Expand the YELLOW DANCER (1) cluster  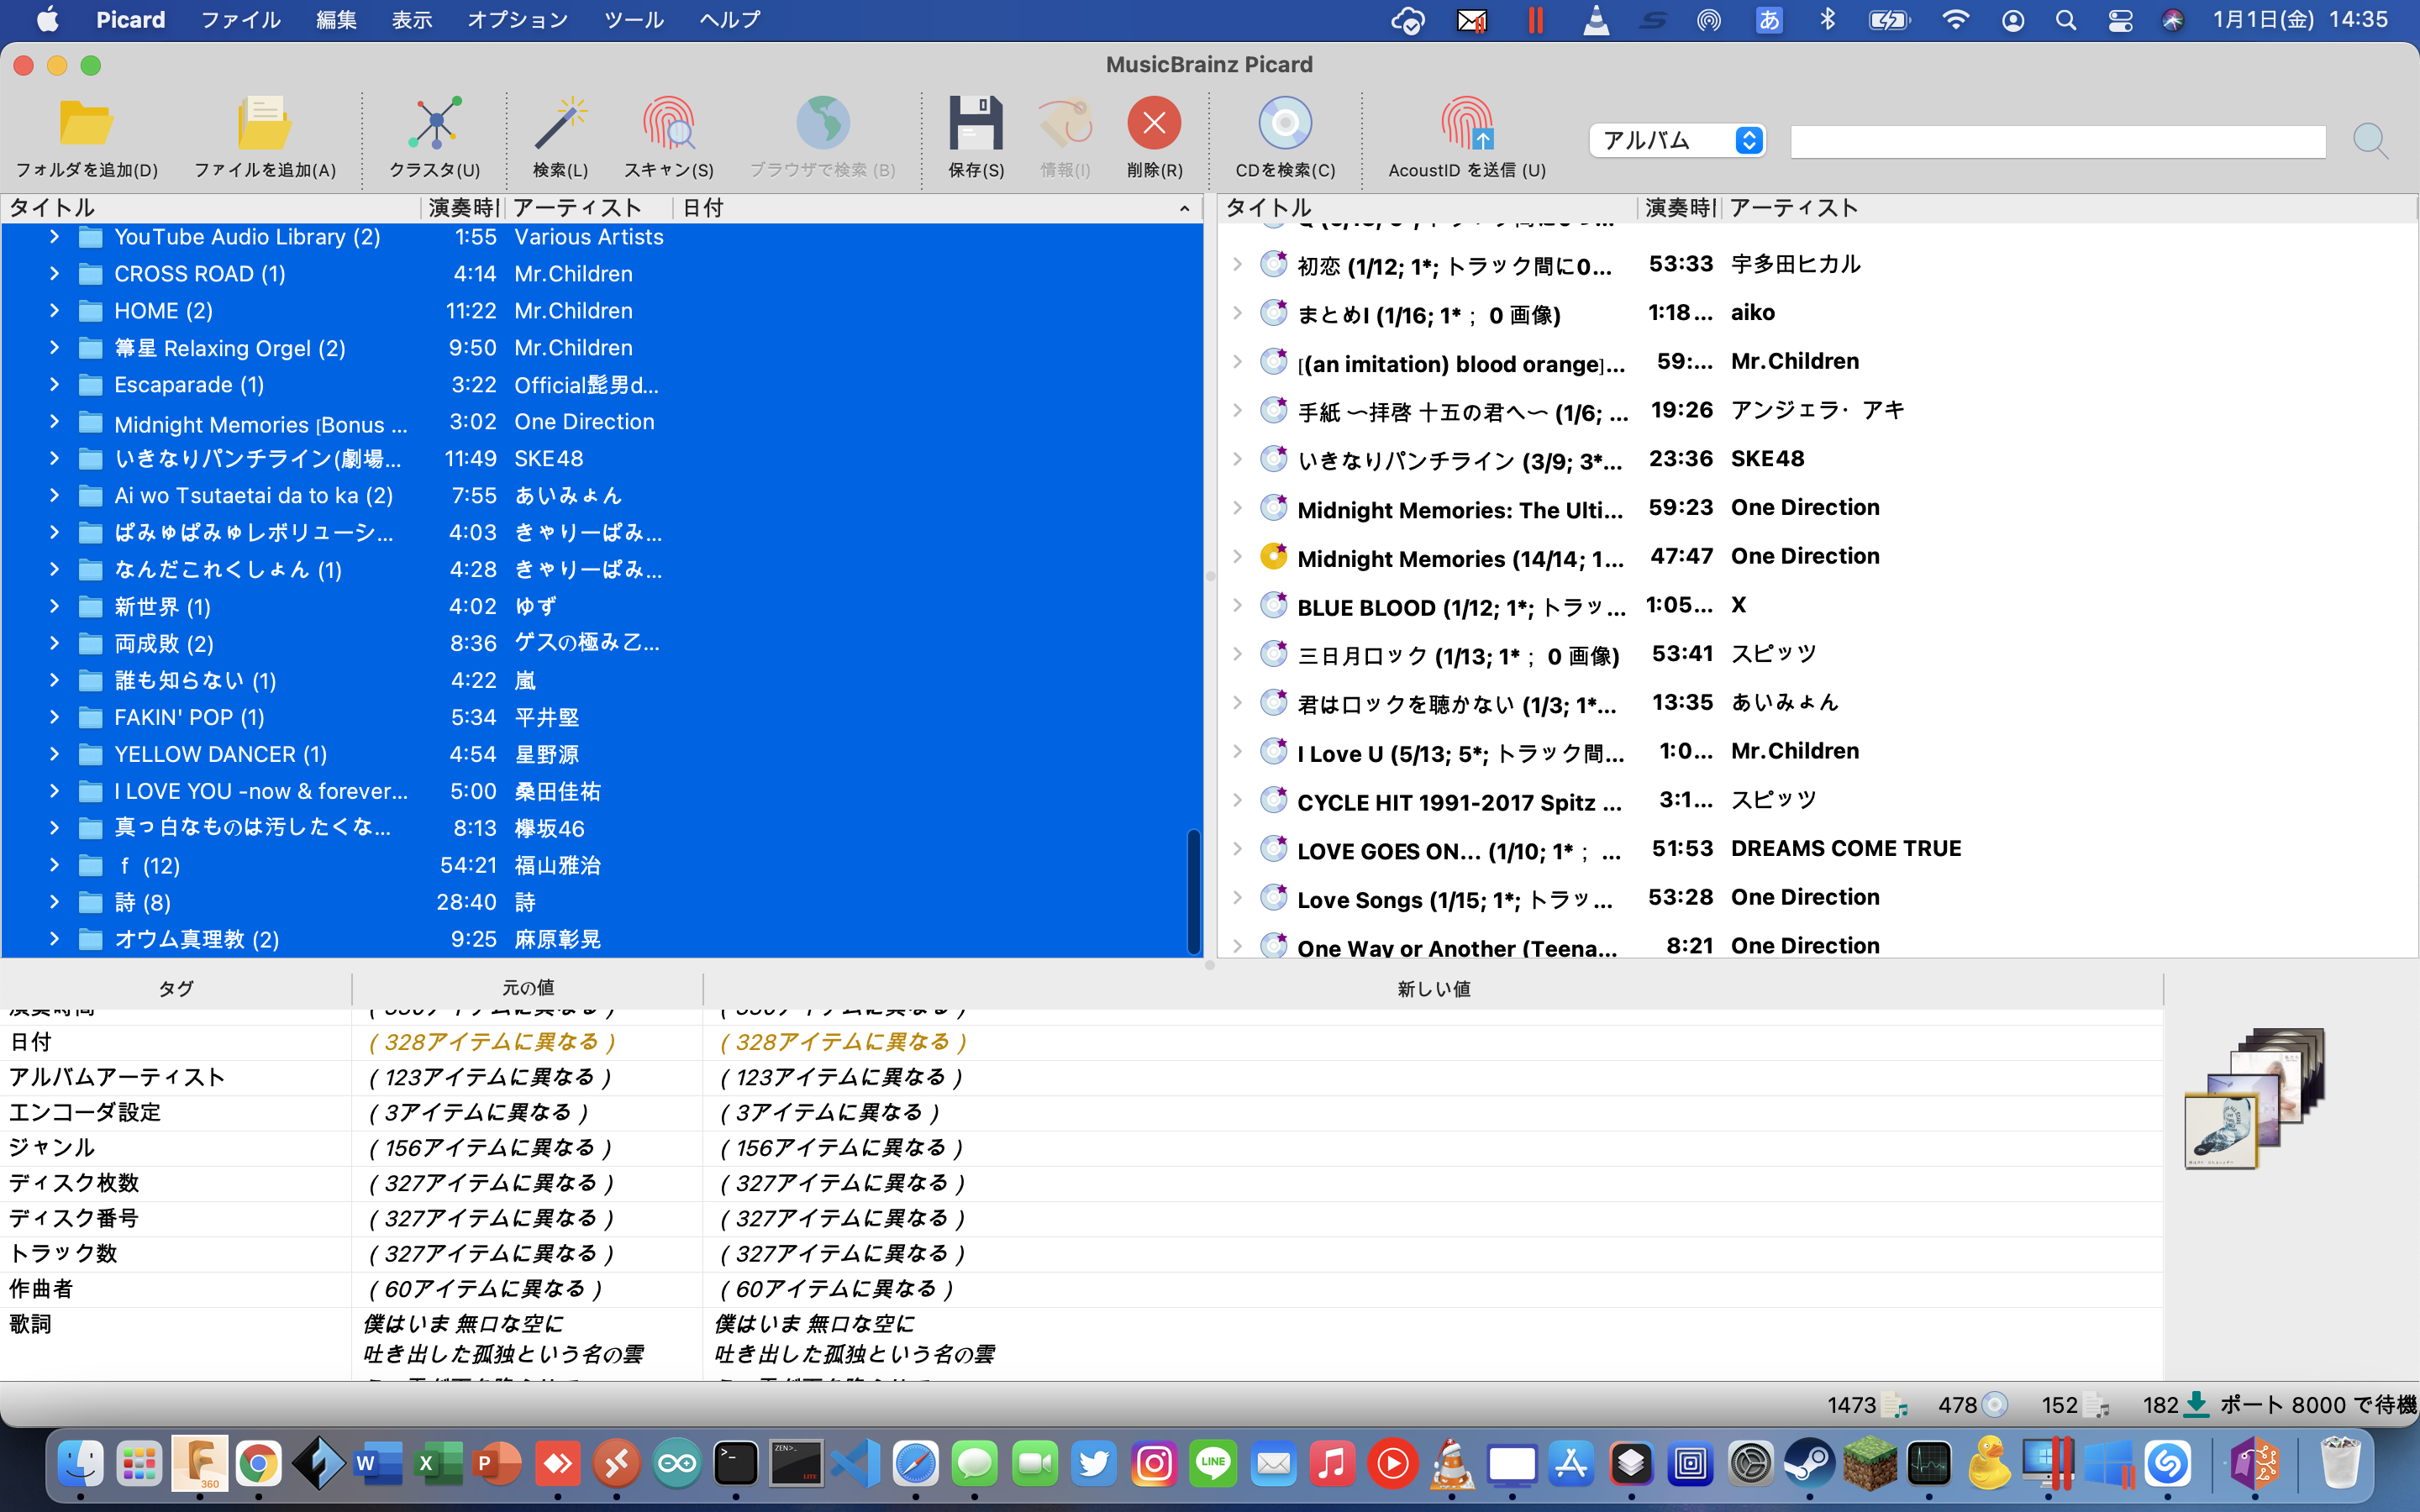tap(54, 753)
